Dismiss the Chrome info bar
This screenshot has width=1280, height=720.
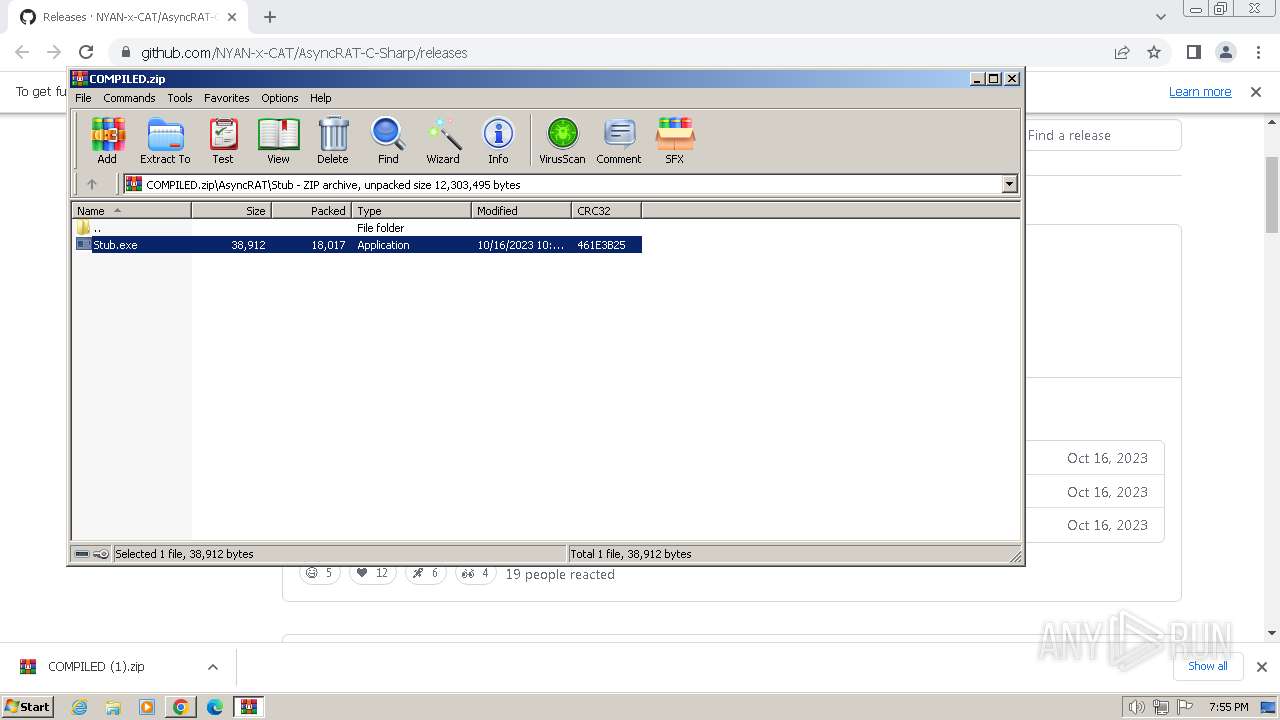tap(1256, 91)
